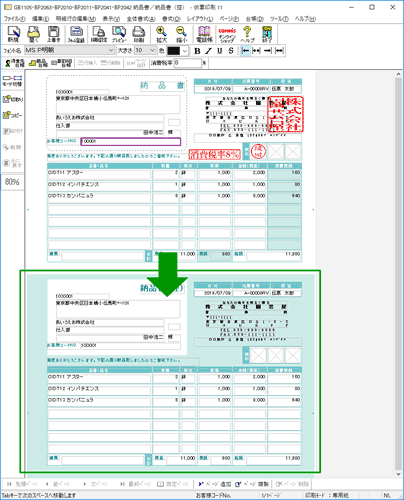Click the 次ページ navigation button
This screenshot has width=404, height=500.
(x=95, y=484)
